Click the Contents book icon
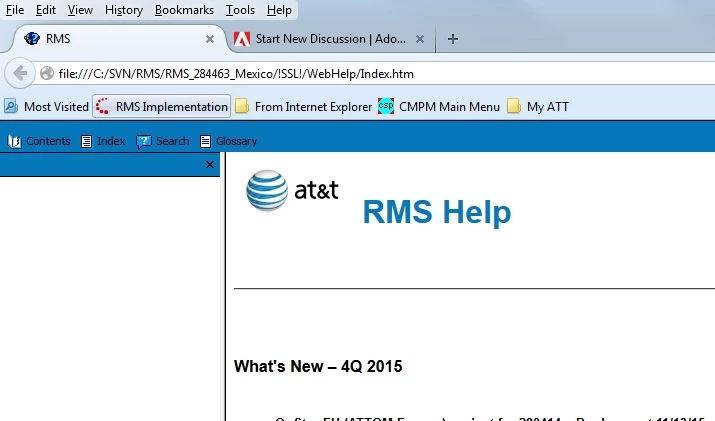The height and width of the screenshot is (421, 715). point(15,142)
